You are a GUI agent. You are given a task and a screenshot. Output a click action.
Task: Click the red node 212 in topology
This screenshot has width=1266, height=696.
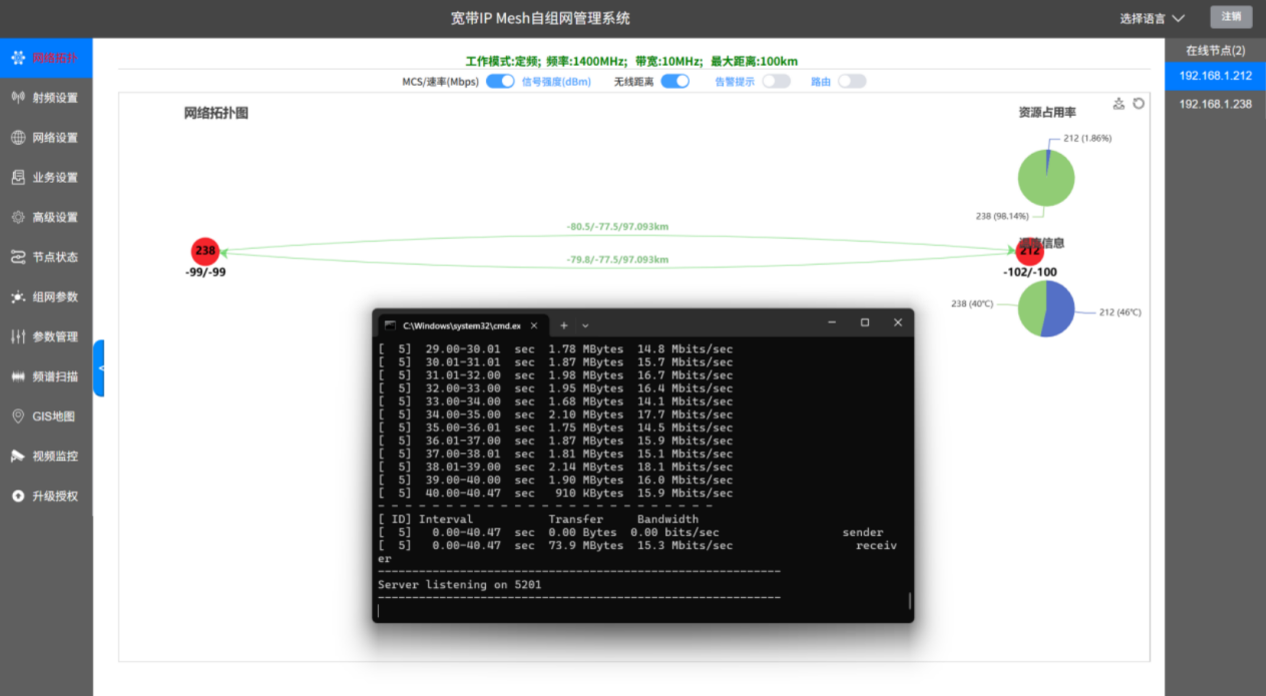1029,251
